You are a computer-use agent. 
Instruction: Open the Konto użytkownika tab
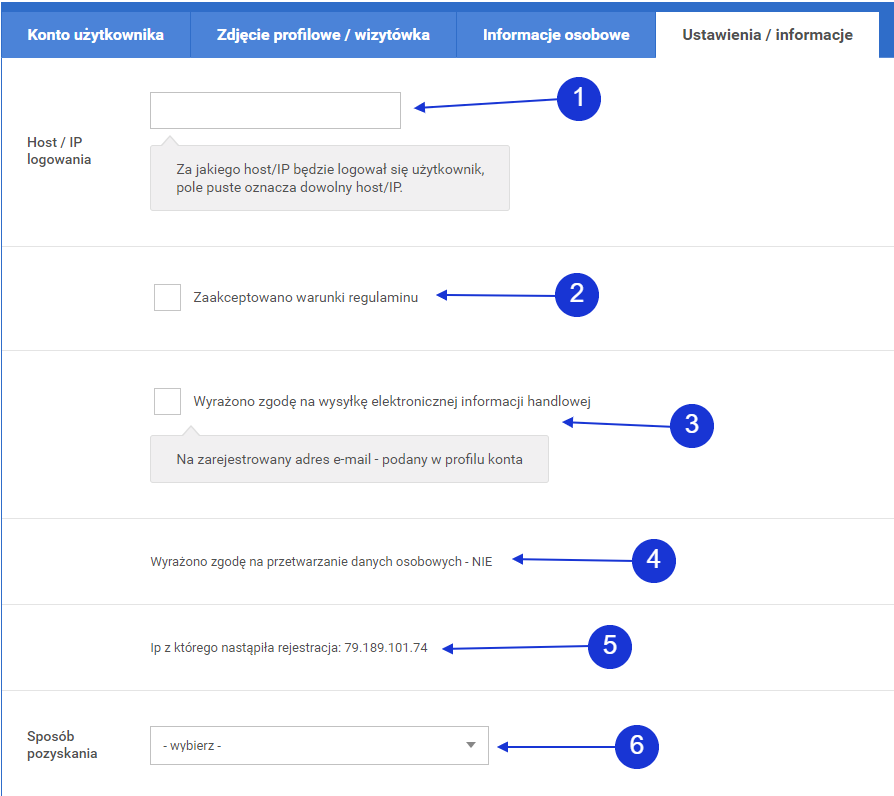96,35
